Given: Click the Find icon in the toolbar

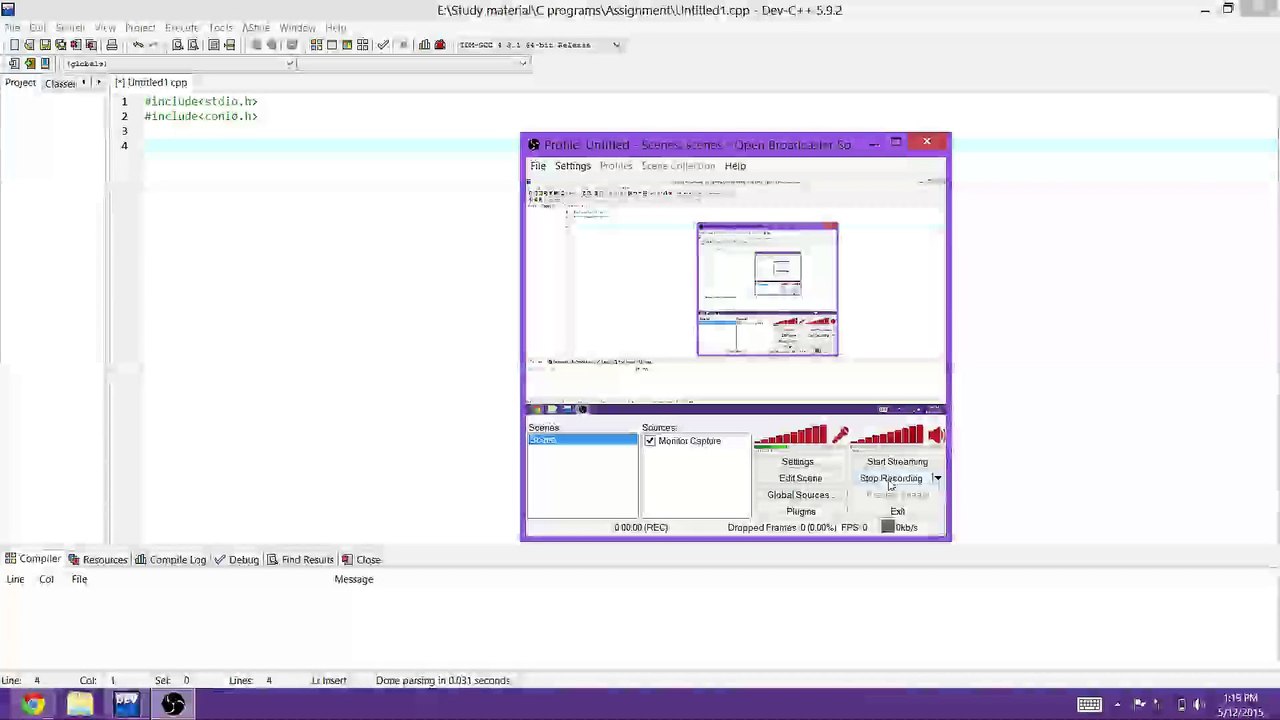Looking at the screenshot, I should pyautogui.click(x=178, y=45).
